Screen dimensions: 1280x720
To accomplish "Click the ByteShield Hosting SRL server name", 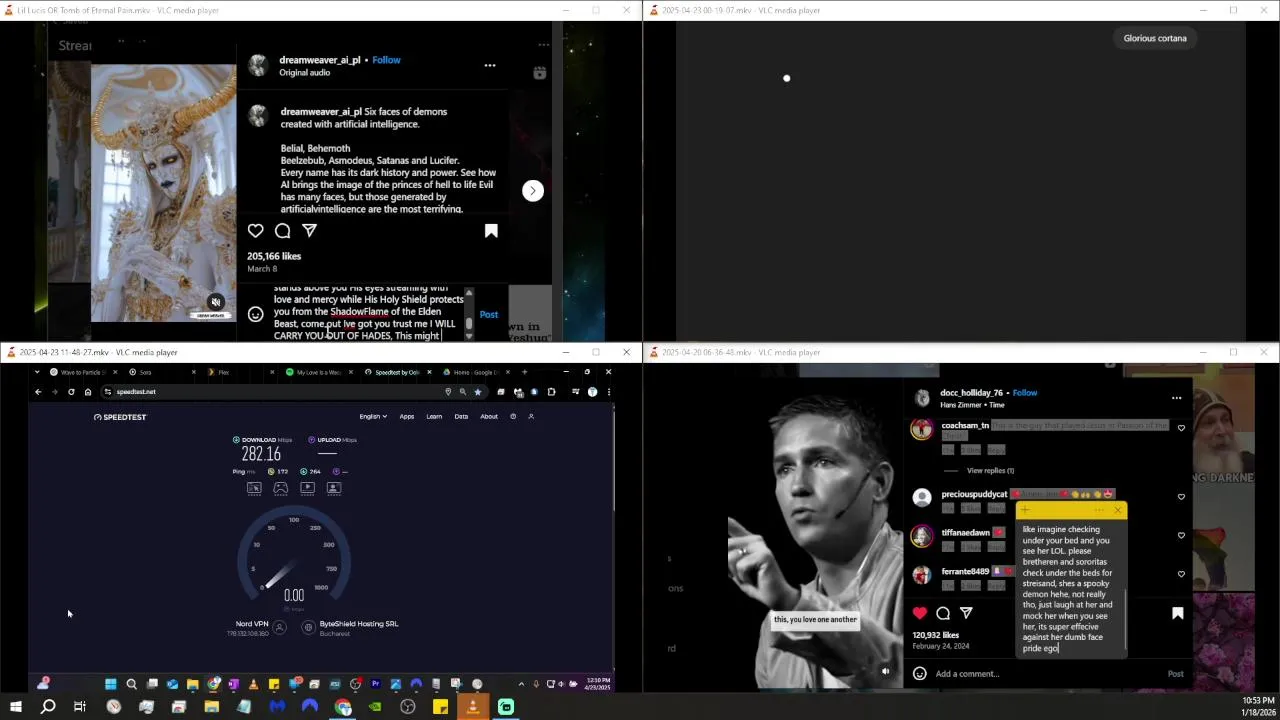I will [359, 623].
